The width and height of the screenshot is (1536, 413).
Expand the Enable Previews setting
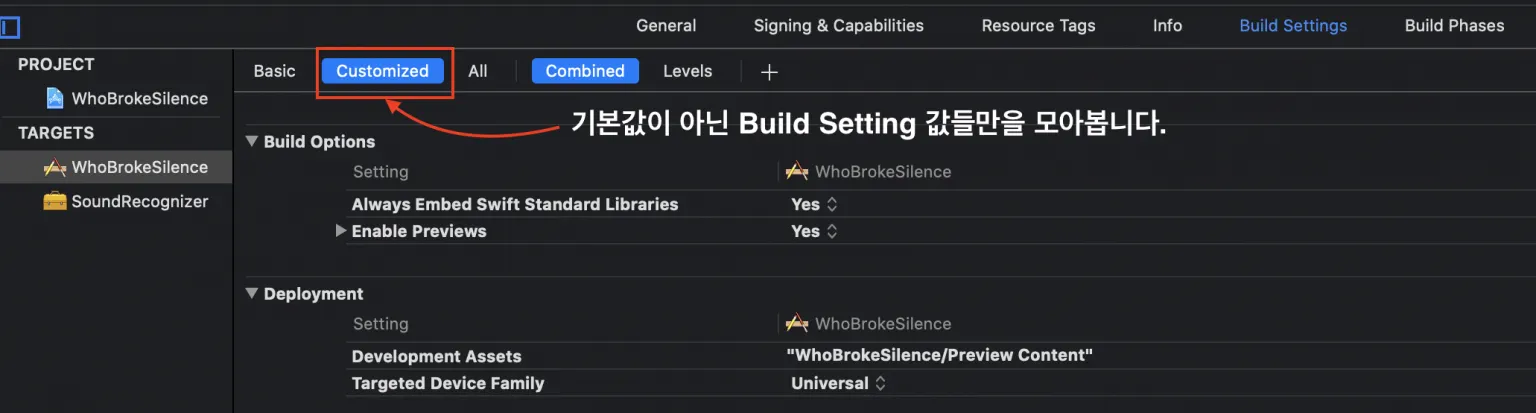341,231
